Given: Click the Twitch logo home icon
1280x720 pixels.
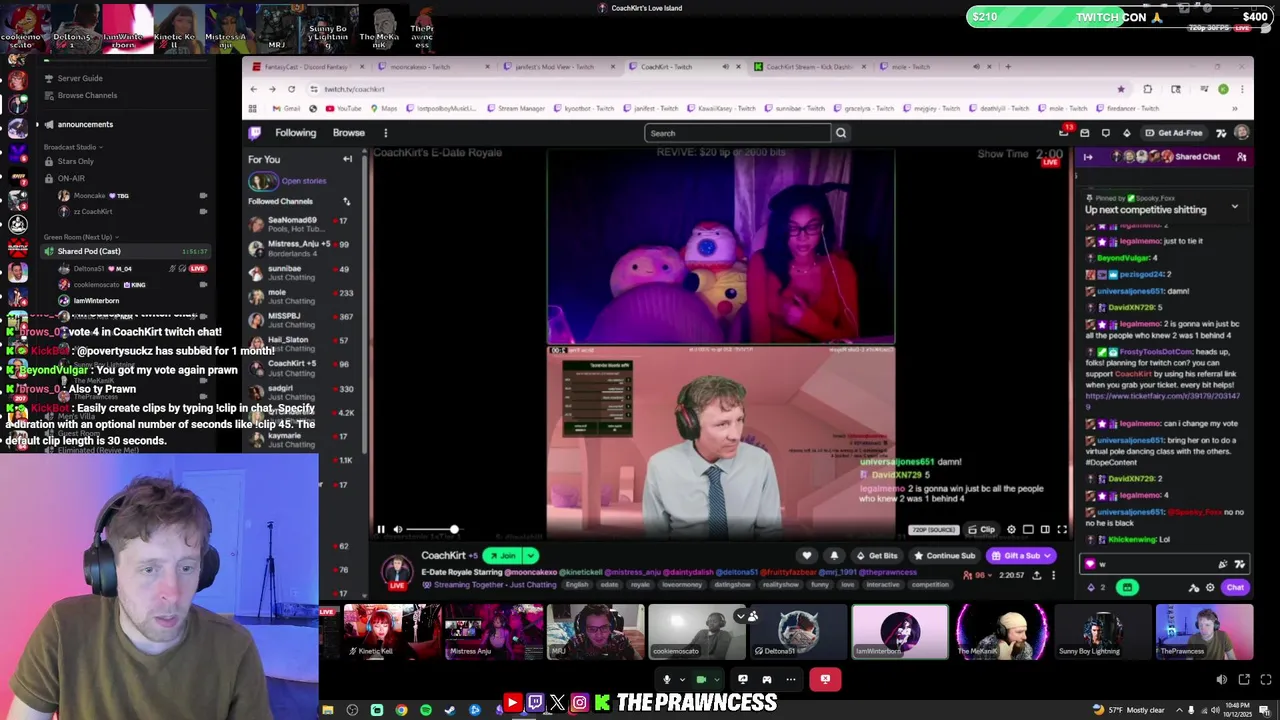Looking at the screenshot, I should (255, 133).
